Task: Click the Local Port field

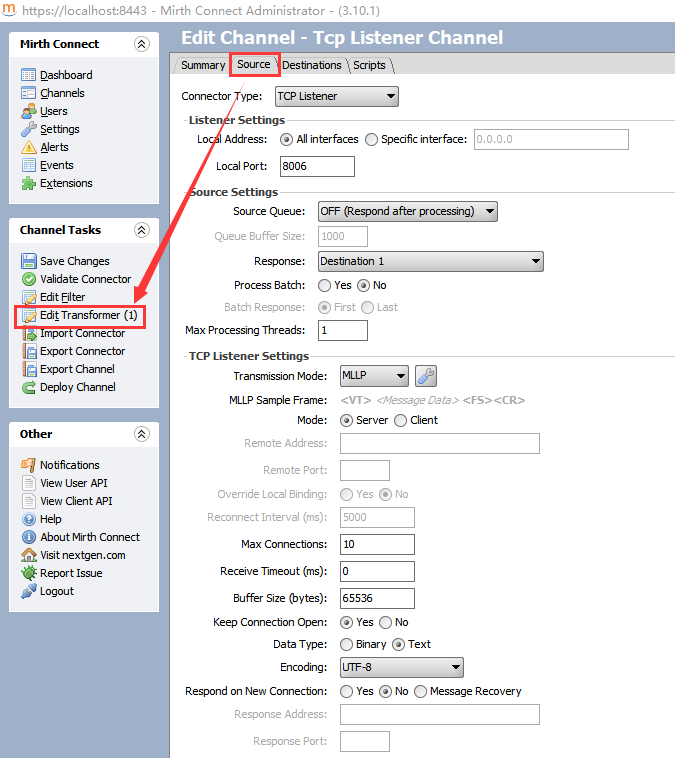Action: tap(317, 166)
